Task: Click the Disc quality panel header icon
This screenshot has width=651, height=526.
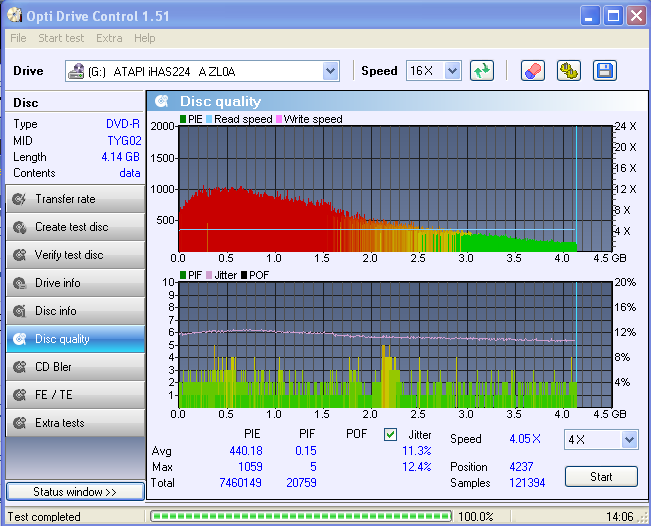Action: tap(162, 101)
